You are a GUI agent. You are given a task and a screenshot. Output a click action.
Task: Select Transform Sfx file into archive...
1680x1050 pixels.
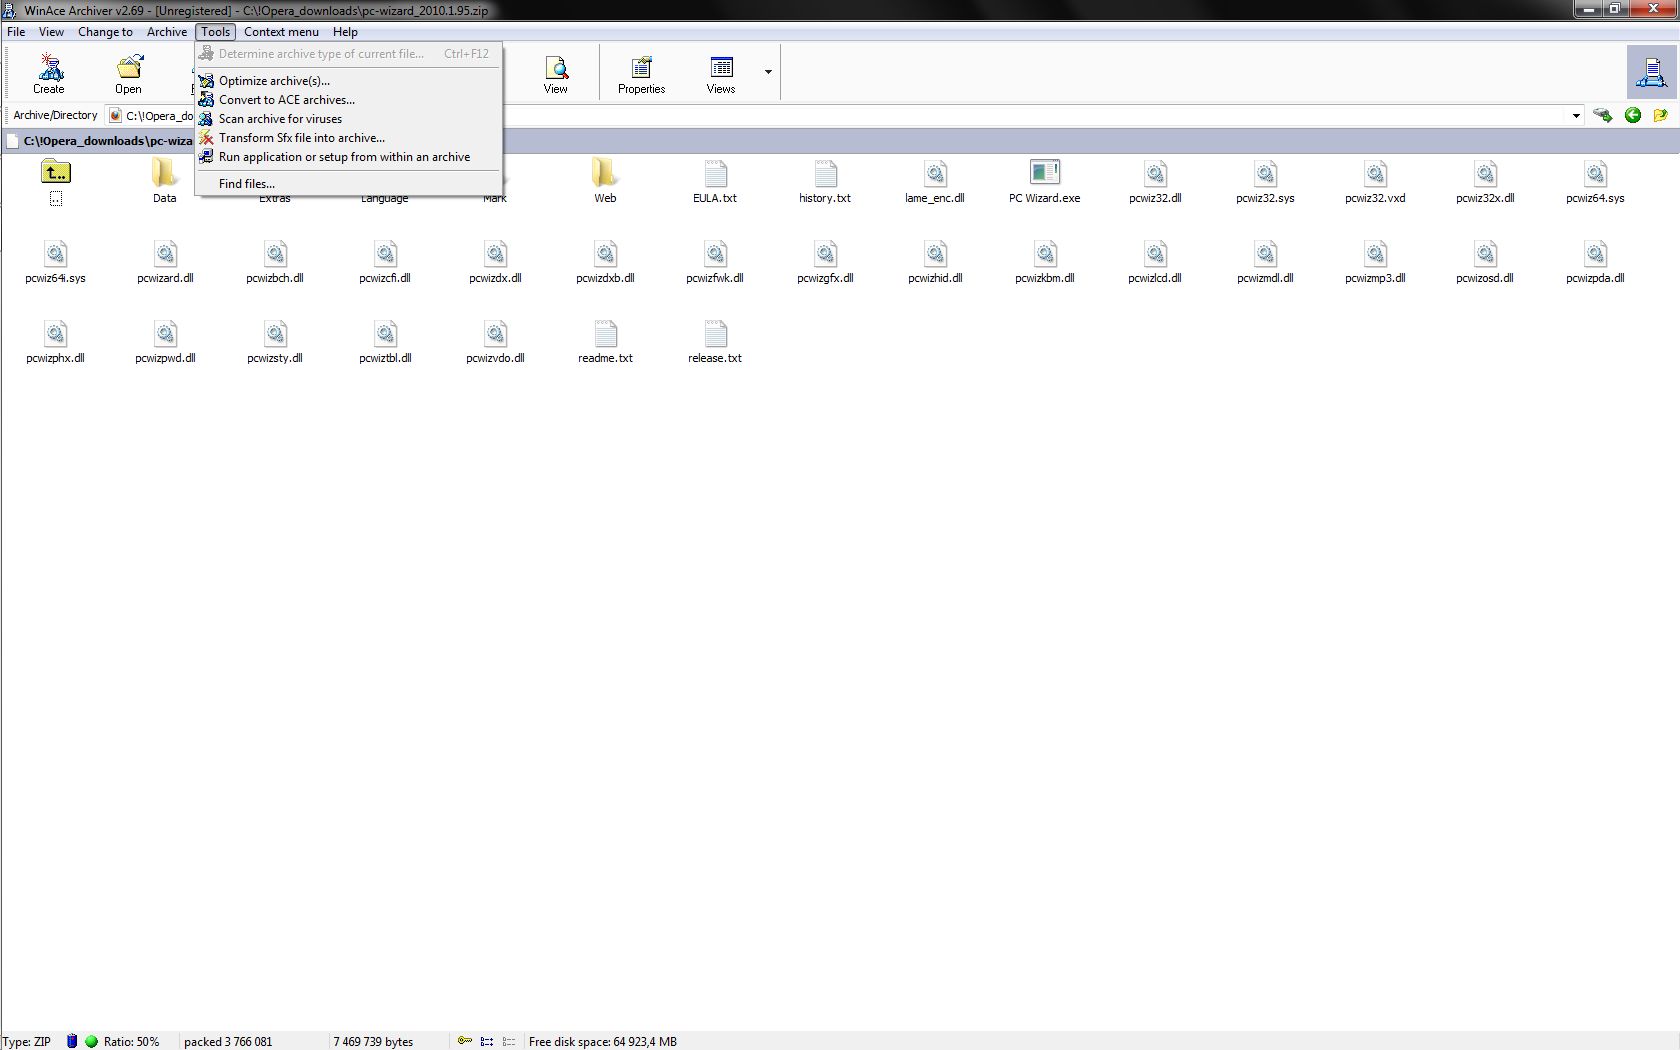pyautogui.click(x=348, y=138)
